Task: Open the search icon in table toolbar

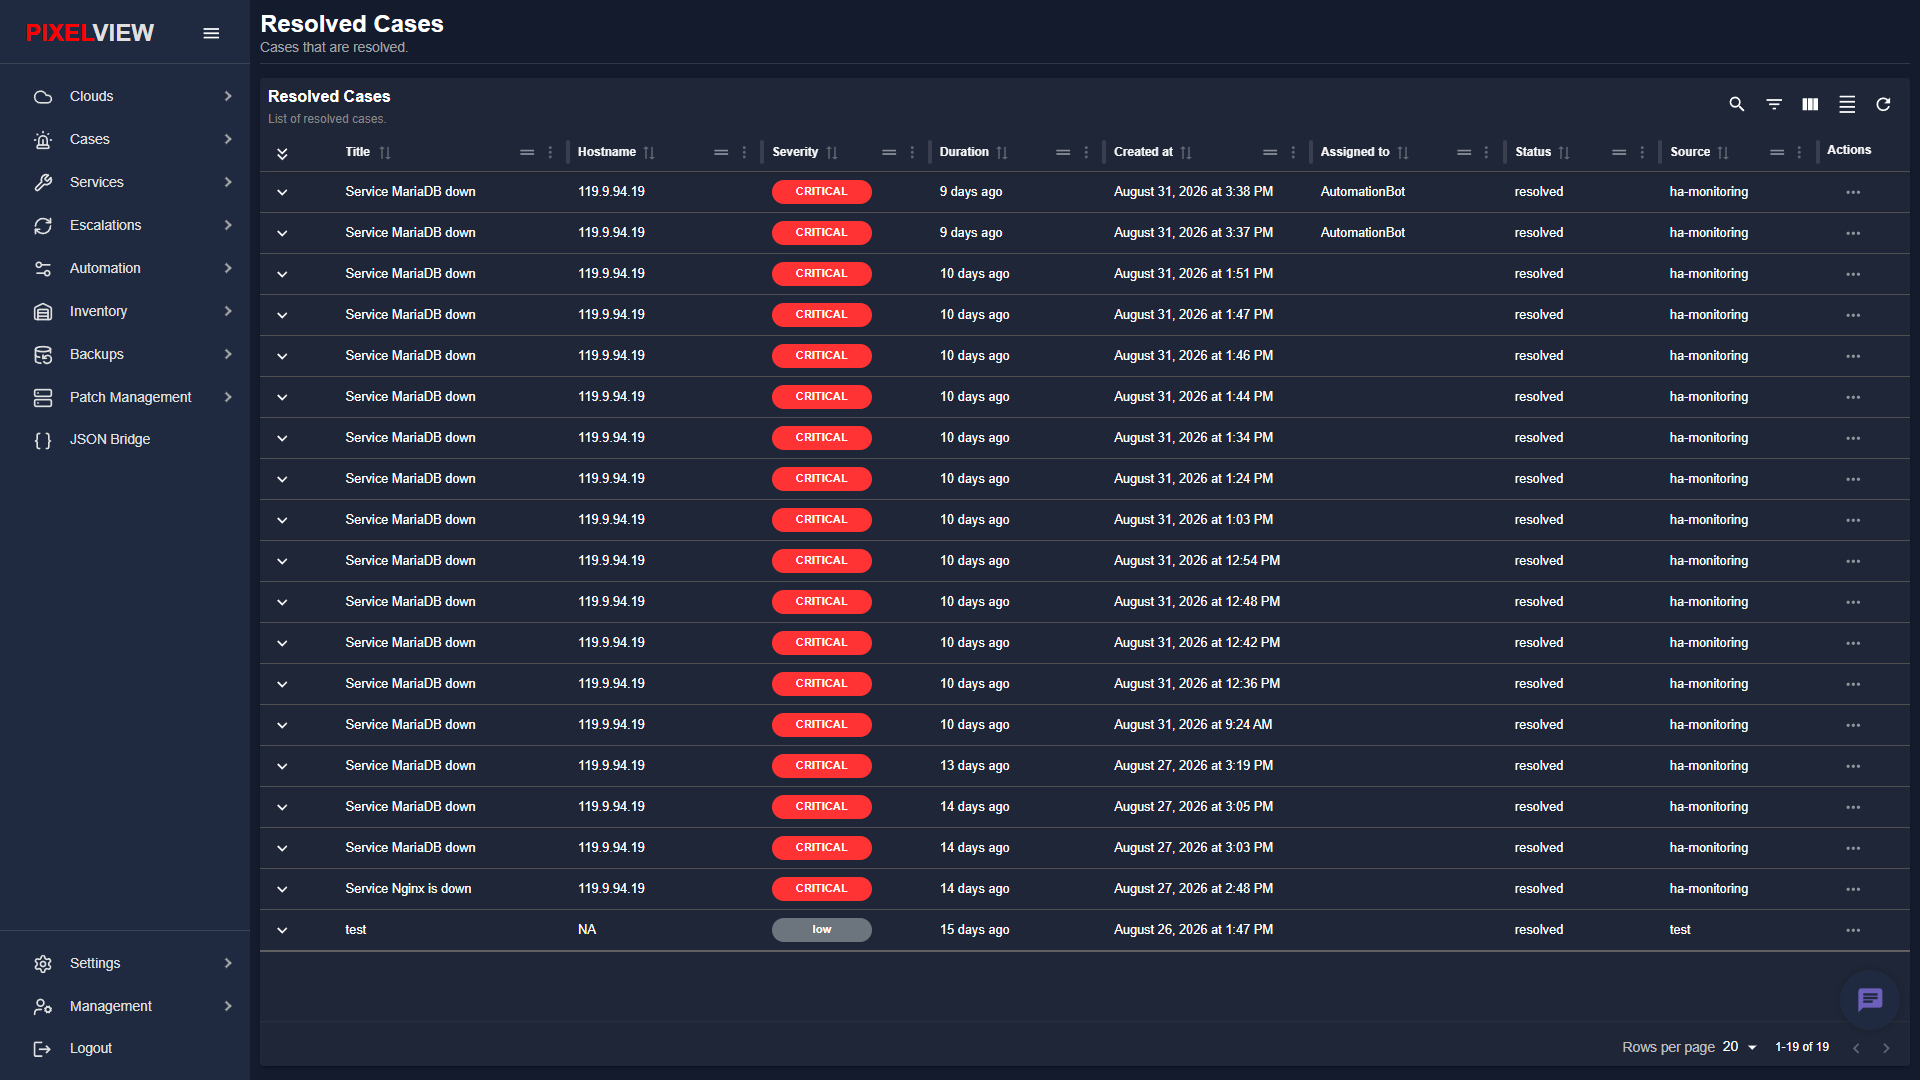Action: tap(1737, 104)
